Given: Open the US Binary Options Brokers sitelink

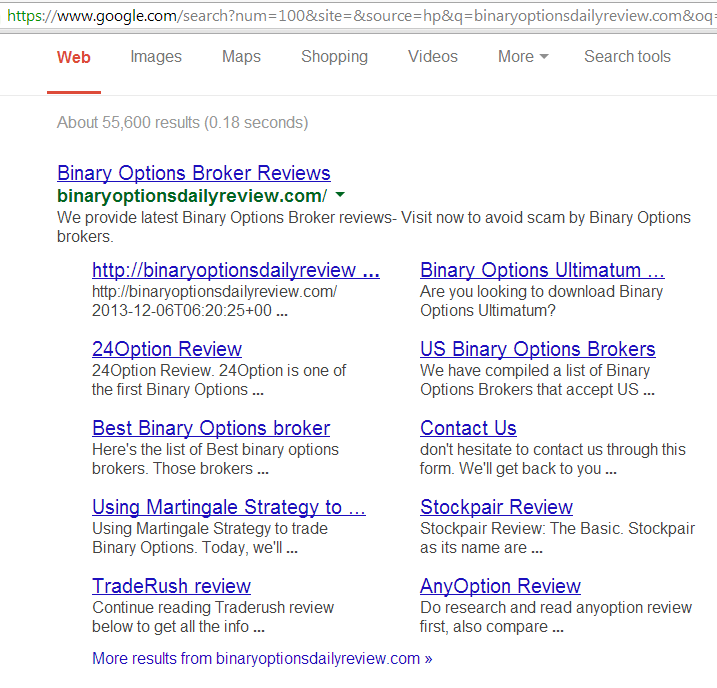Looking at the screenshot, I should tap(537, 349).
